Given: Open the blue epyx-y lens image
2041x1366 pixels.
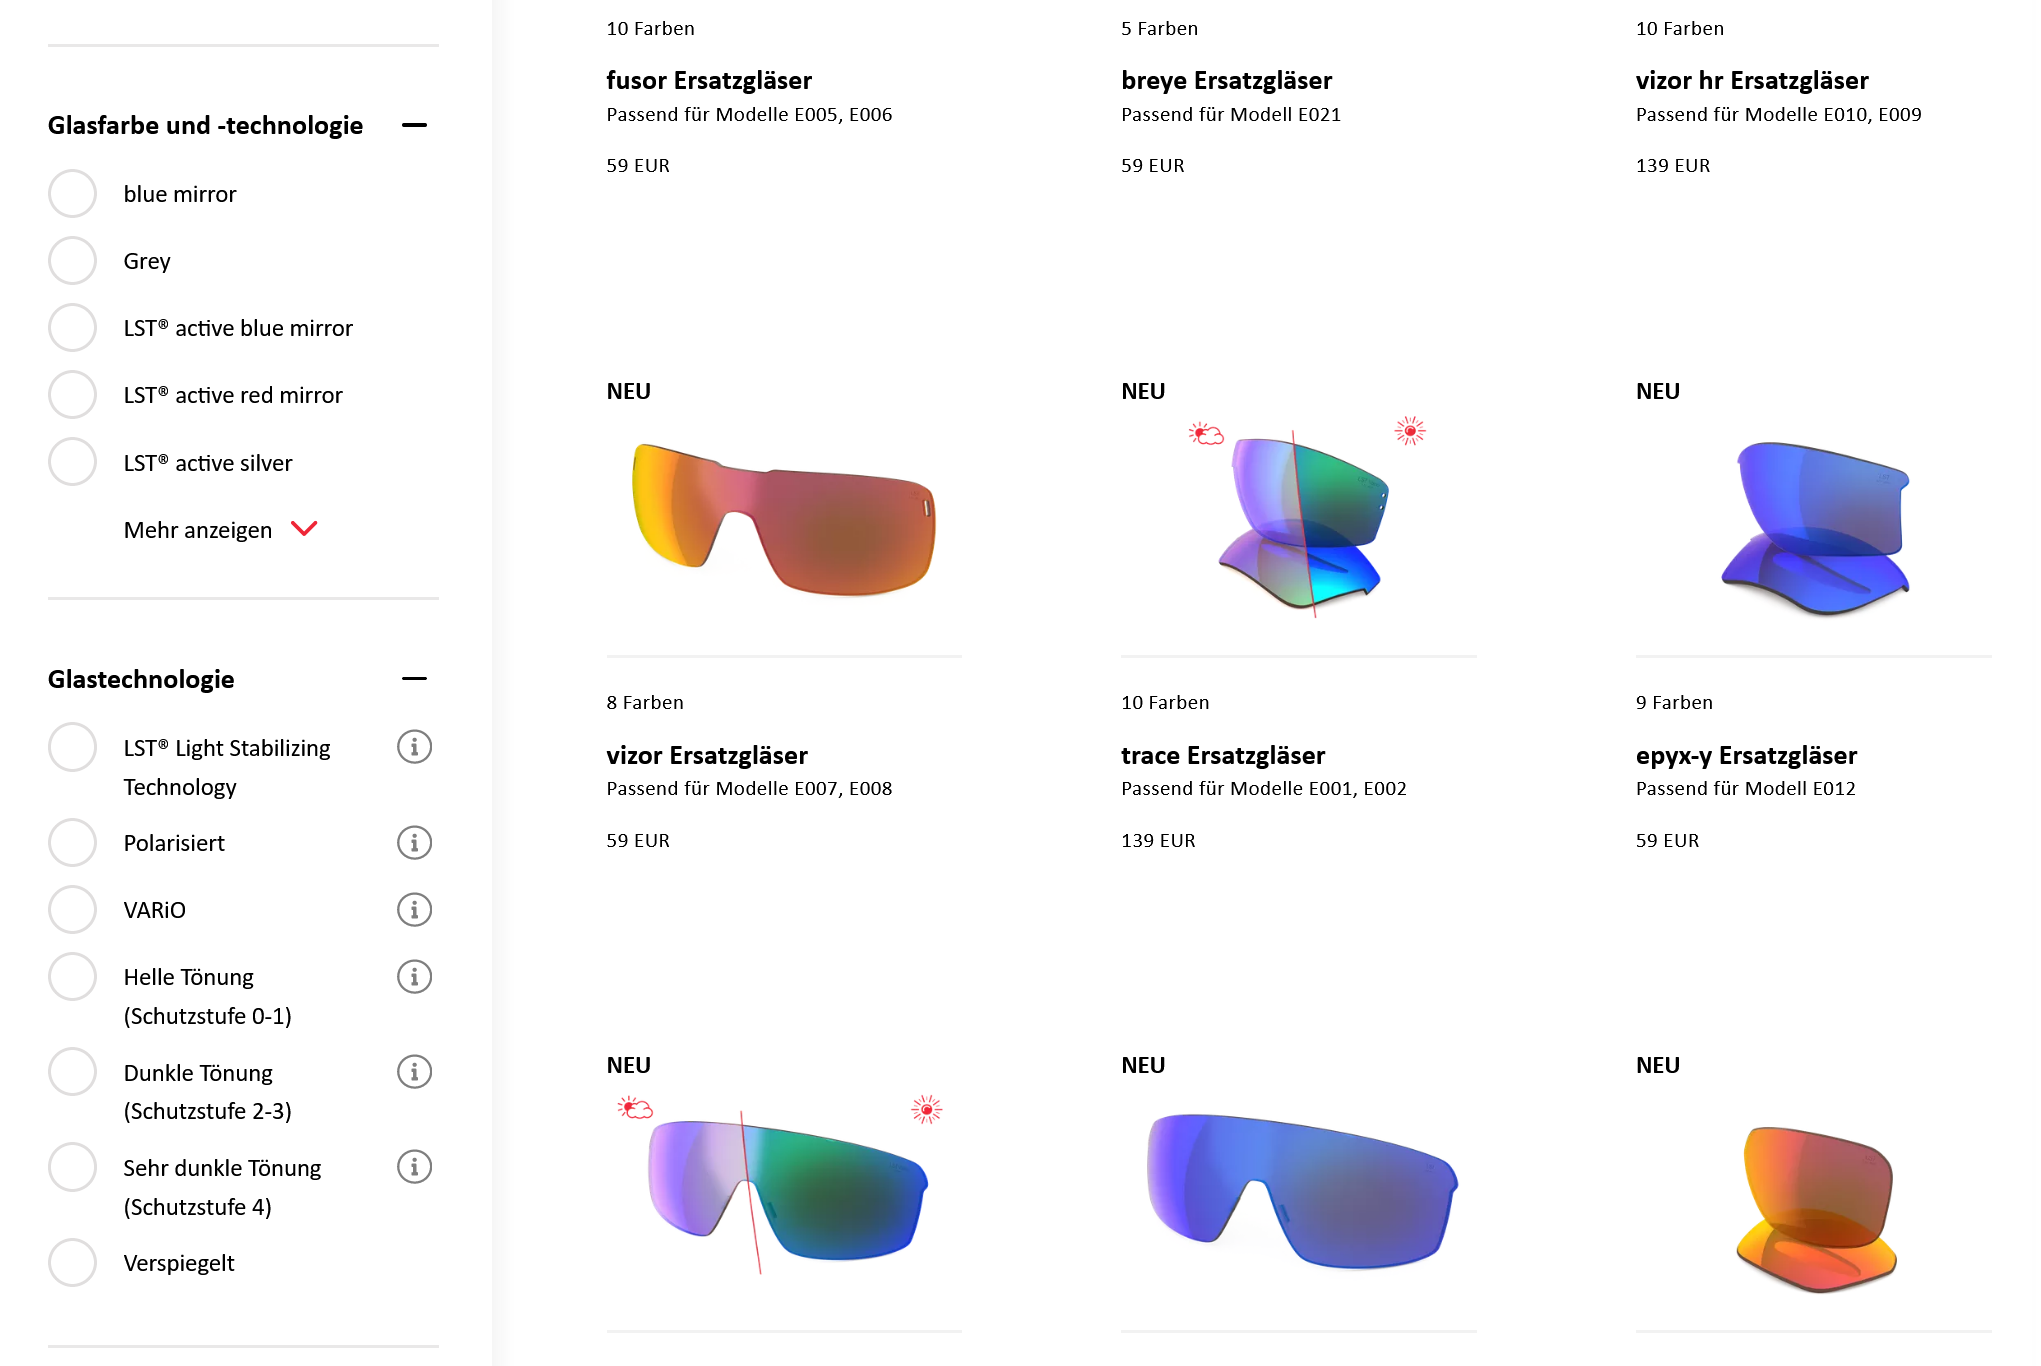Looking at the screenshot, I should pyautogui.click(x=1816, y=527).
